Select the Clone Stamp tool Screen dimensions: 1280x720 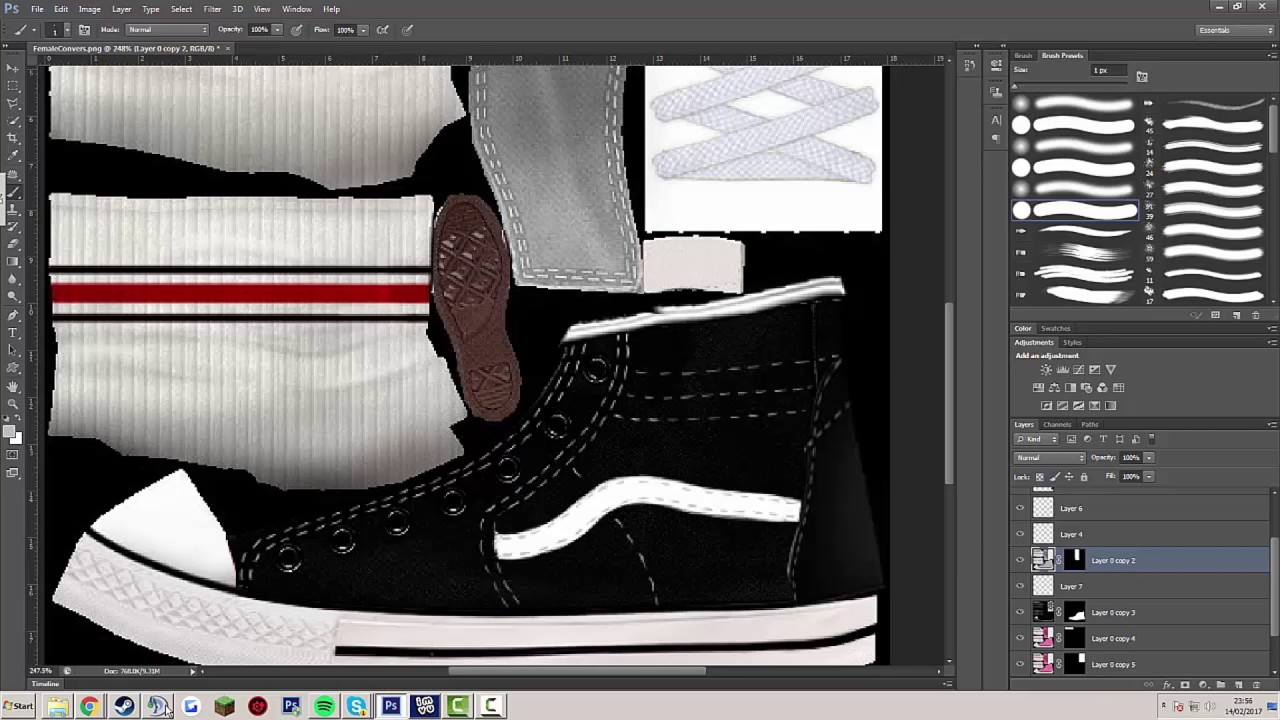coord(13,209)
